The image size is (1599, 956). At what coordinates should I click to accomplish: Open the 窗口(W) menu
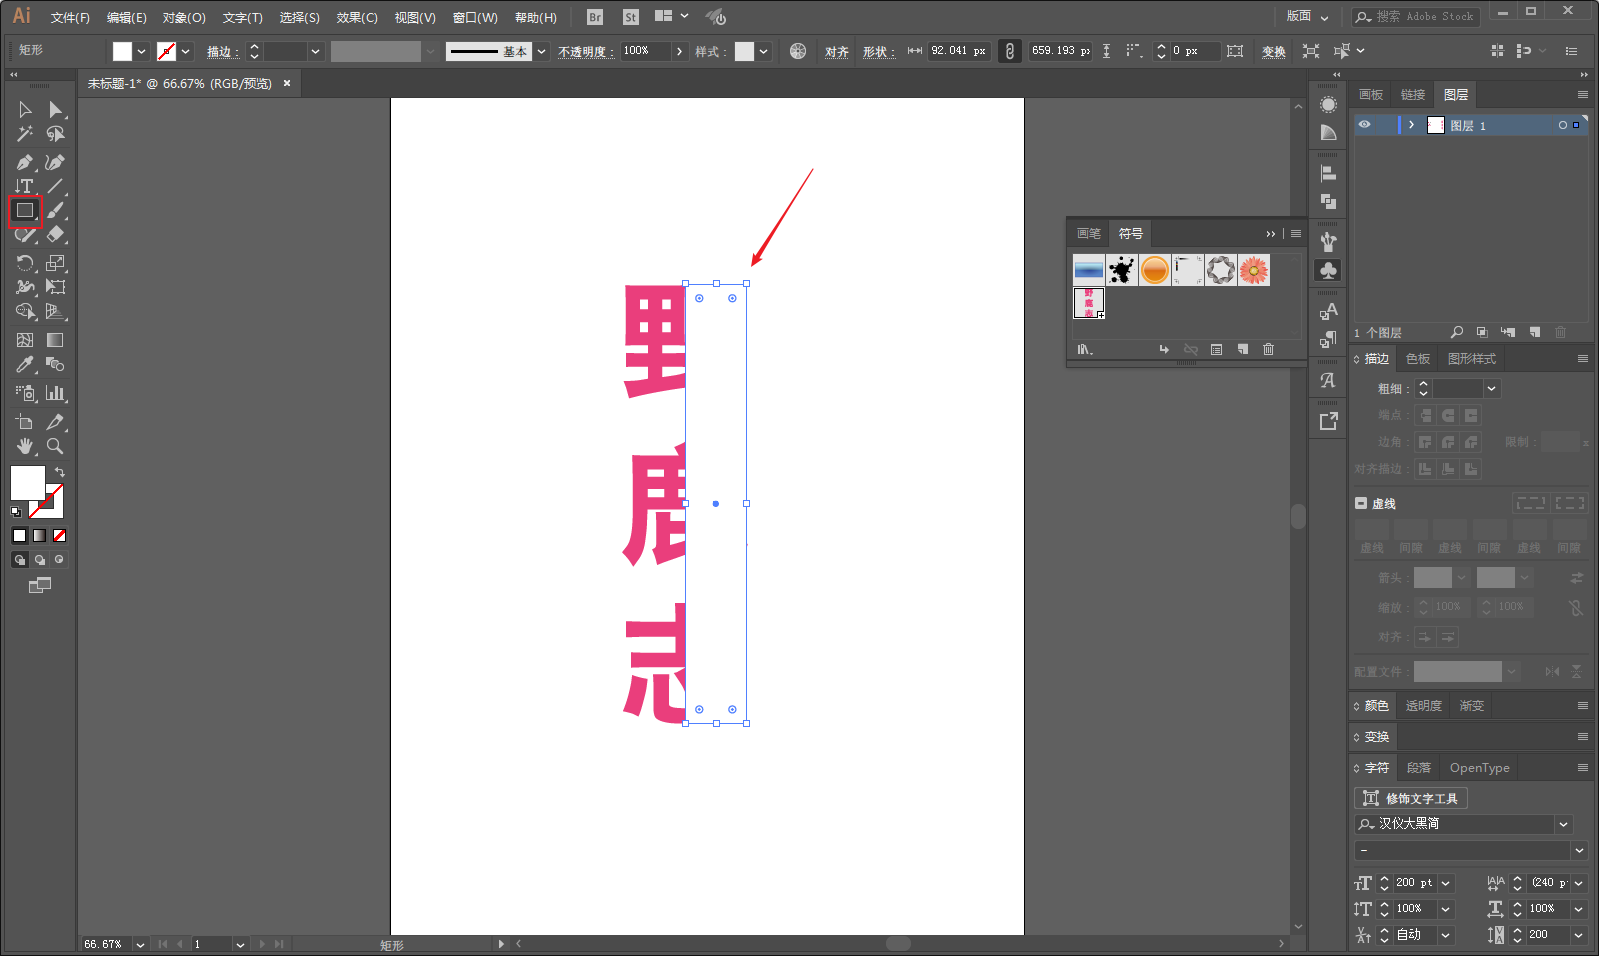pos(475,17)
